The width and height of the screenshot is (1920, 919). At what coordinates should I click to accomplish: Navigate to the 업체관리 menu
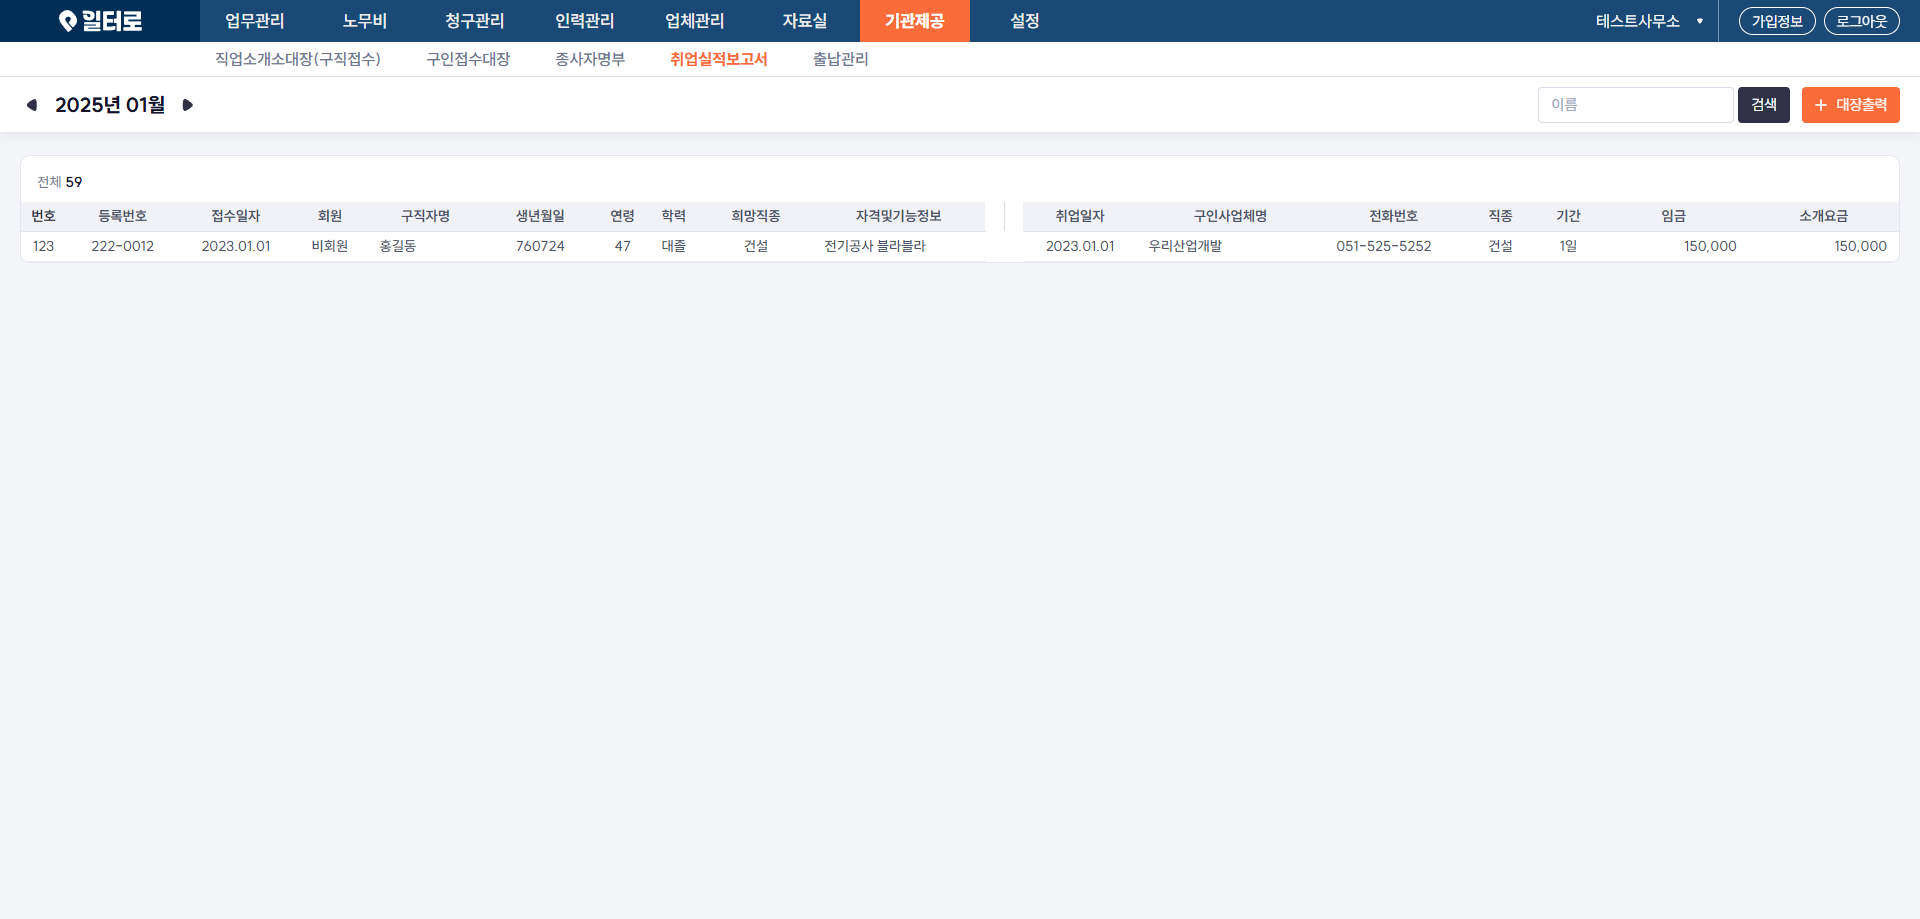coord(694,21)
